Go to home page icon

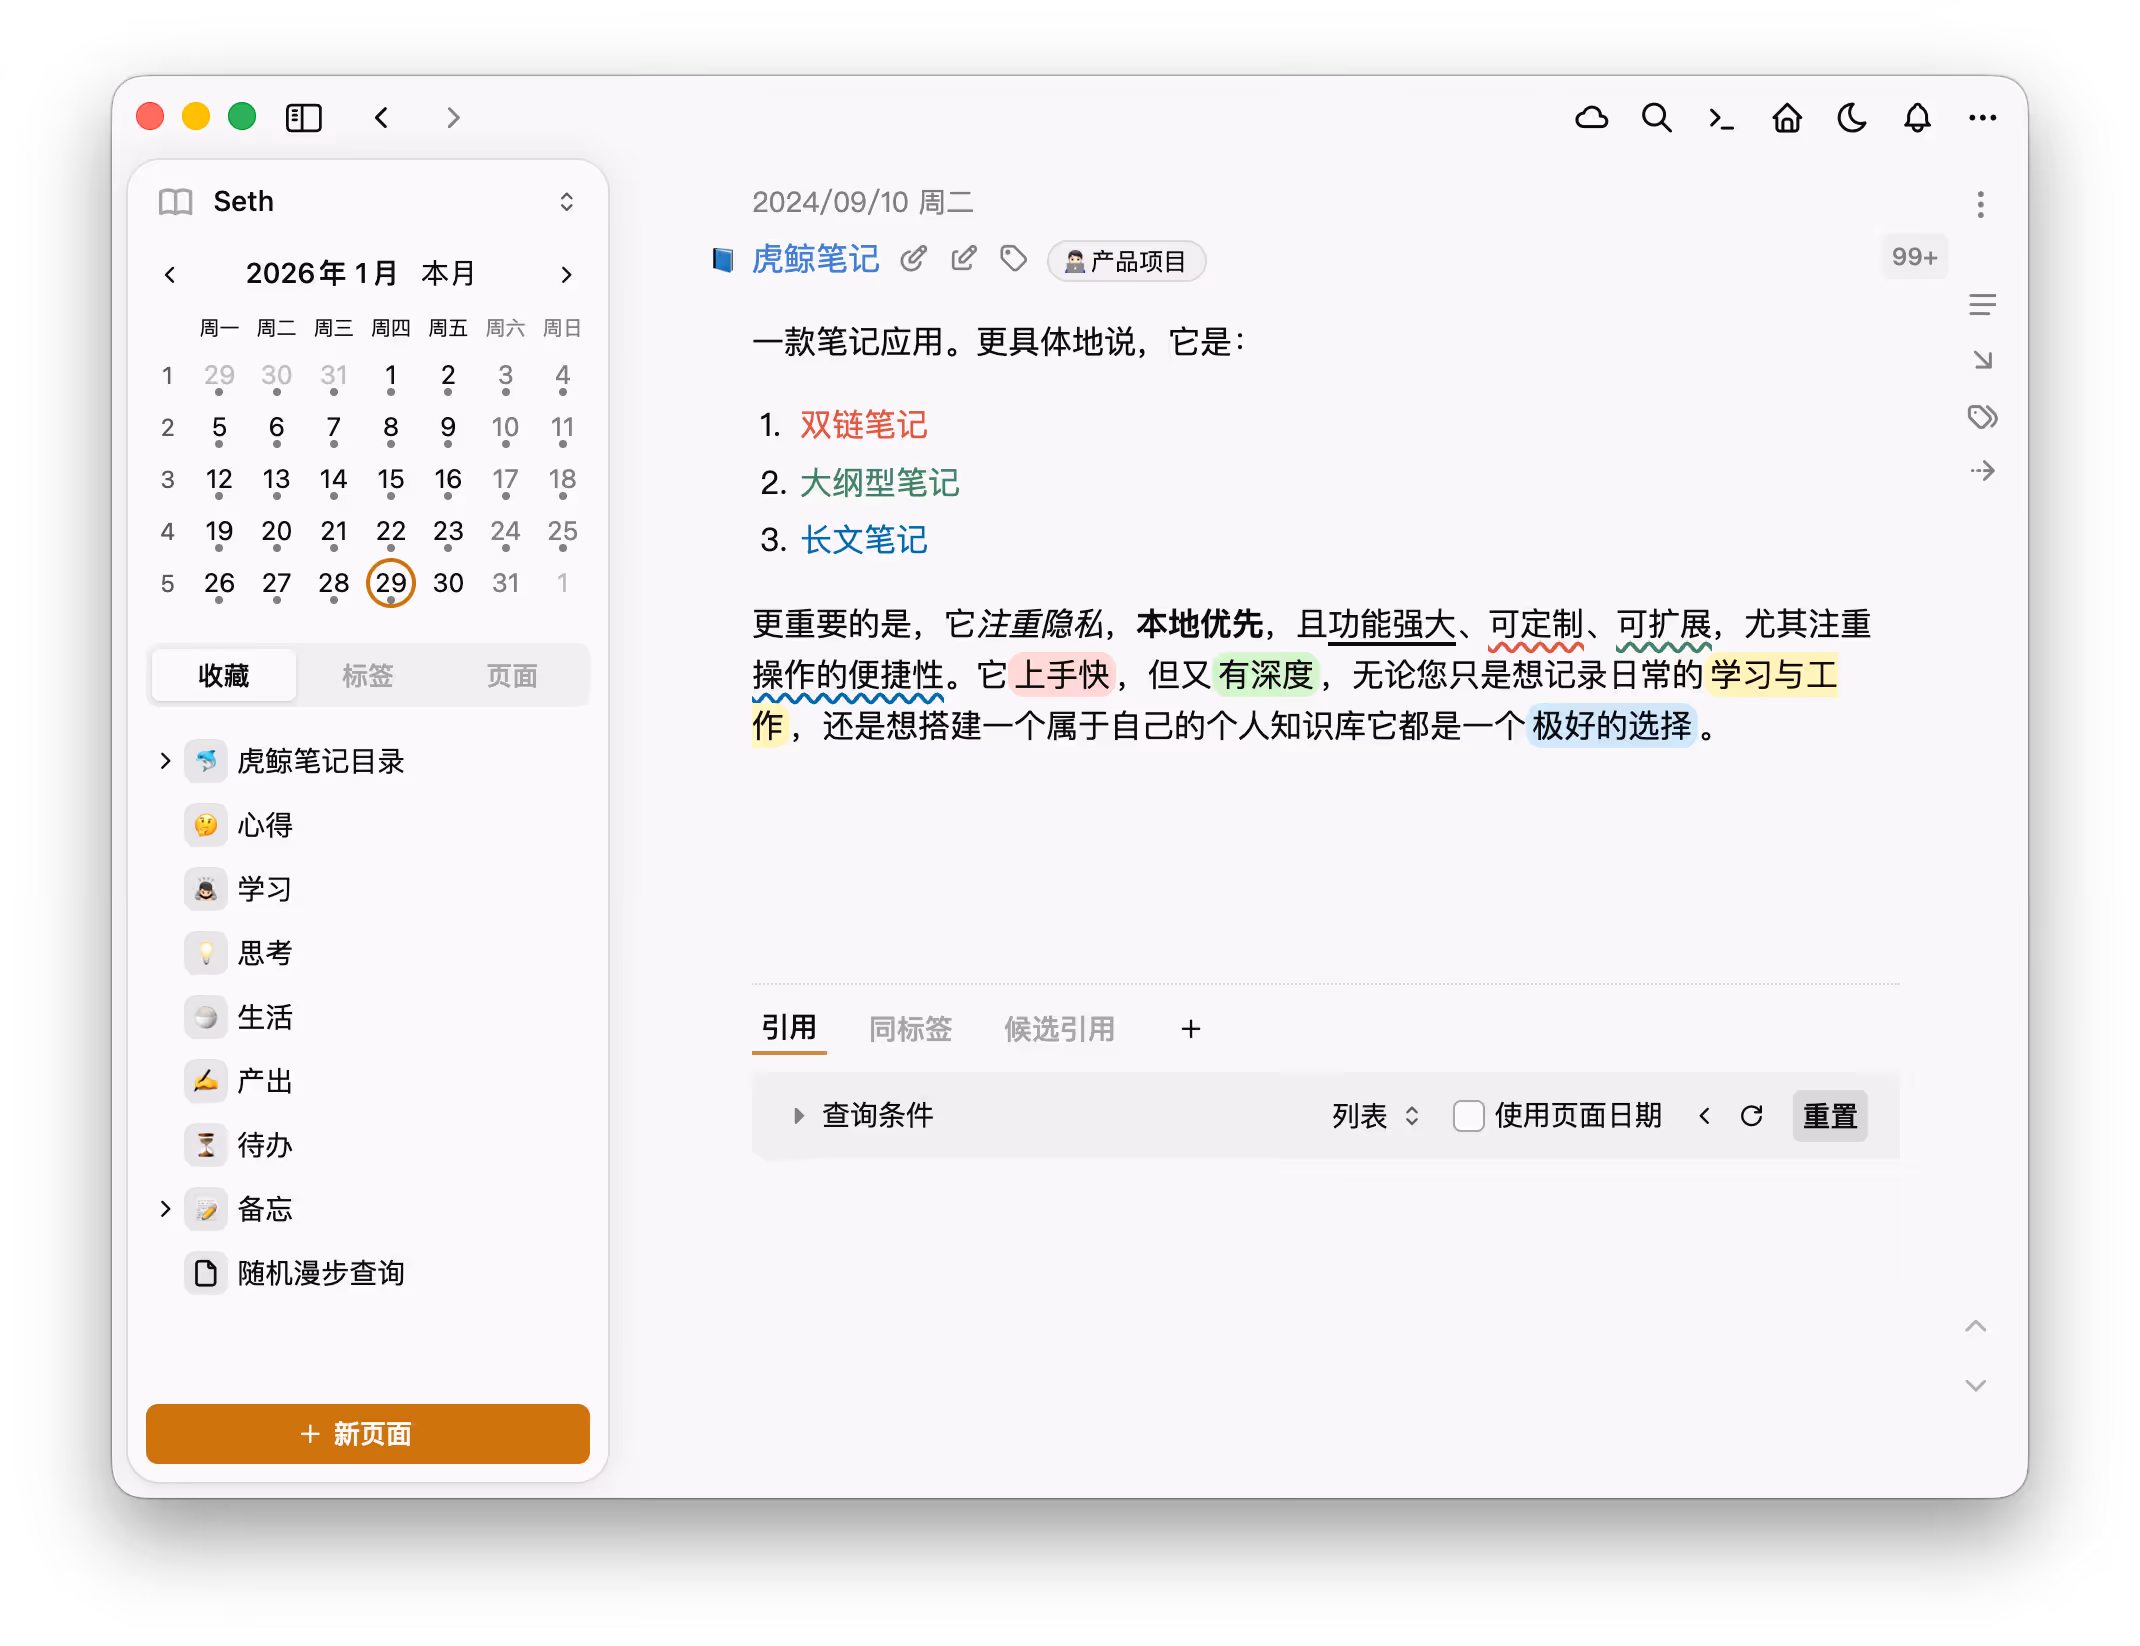pos(1787,118)
